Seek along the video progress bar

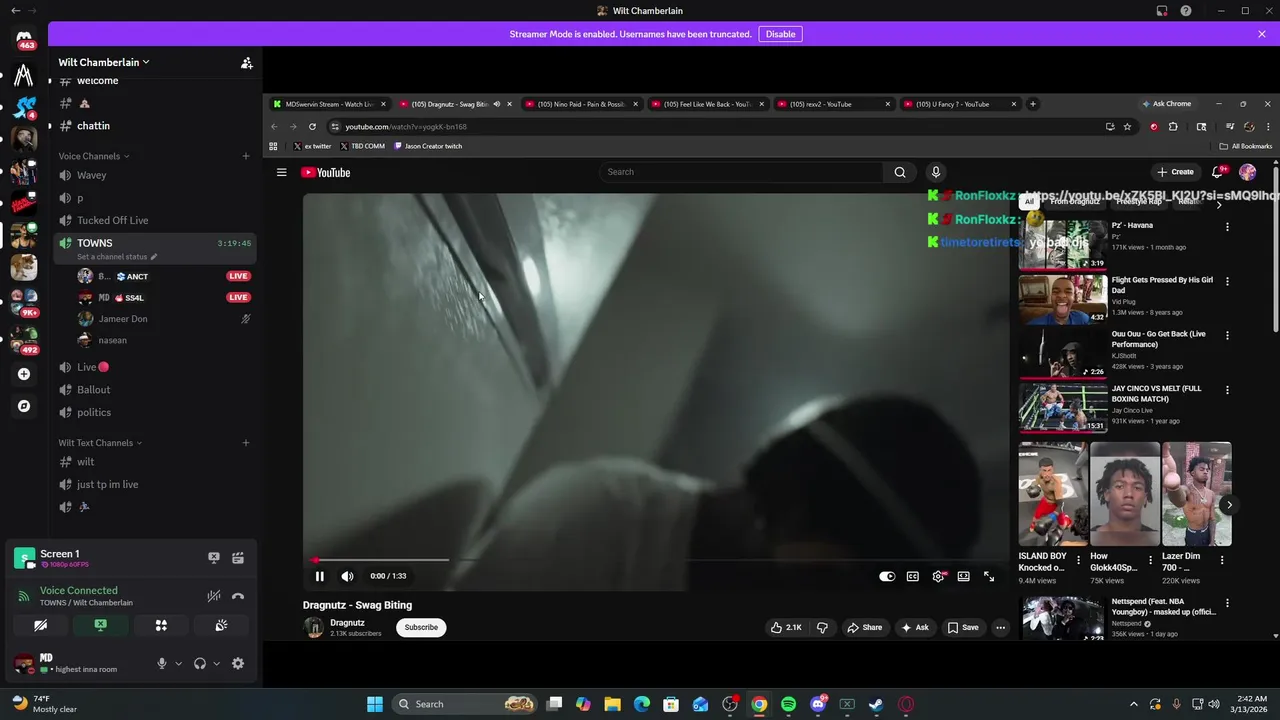point(656,560)
